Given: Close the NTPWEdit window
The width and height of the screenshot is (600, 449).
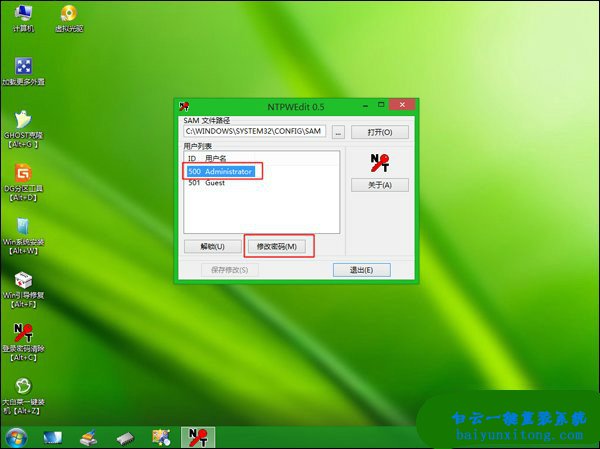Looking at the screenshot, I should coord(402,104).
